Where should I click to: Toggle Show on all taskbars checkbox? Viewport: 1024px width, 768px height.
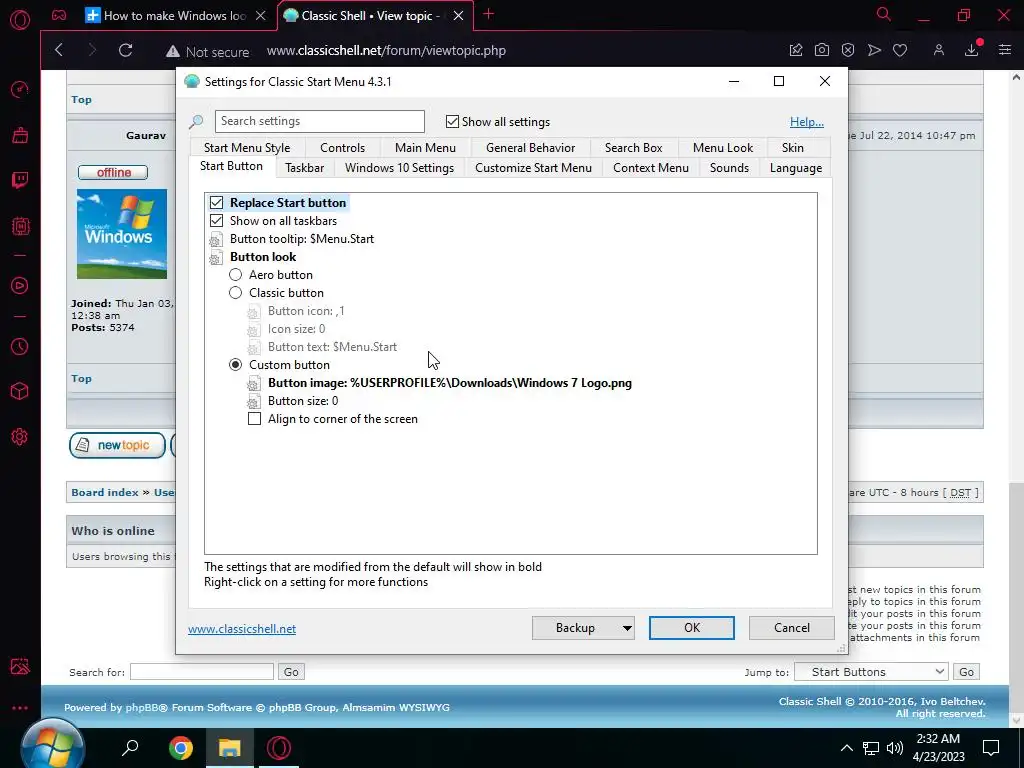(x=216, y=221)
